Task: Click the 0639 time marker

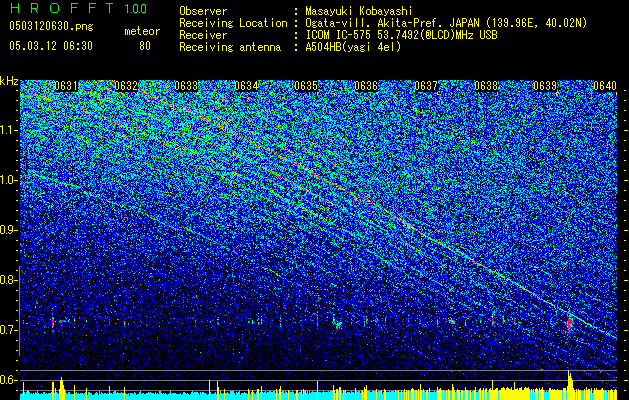Action: click(x=545, y=86)
